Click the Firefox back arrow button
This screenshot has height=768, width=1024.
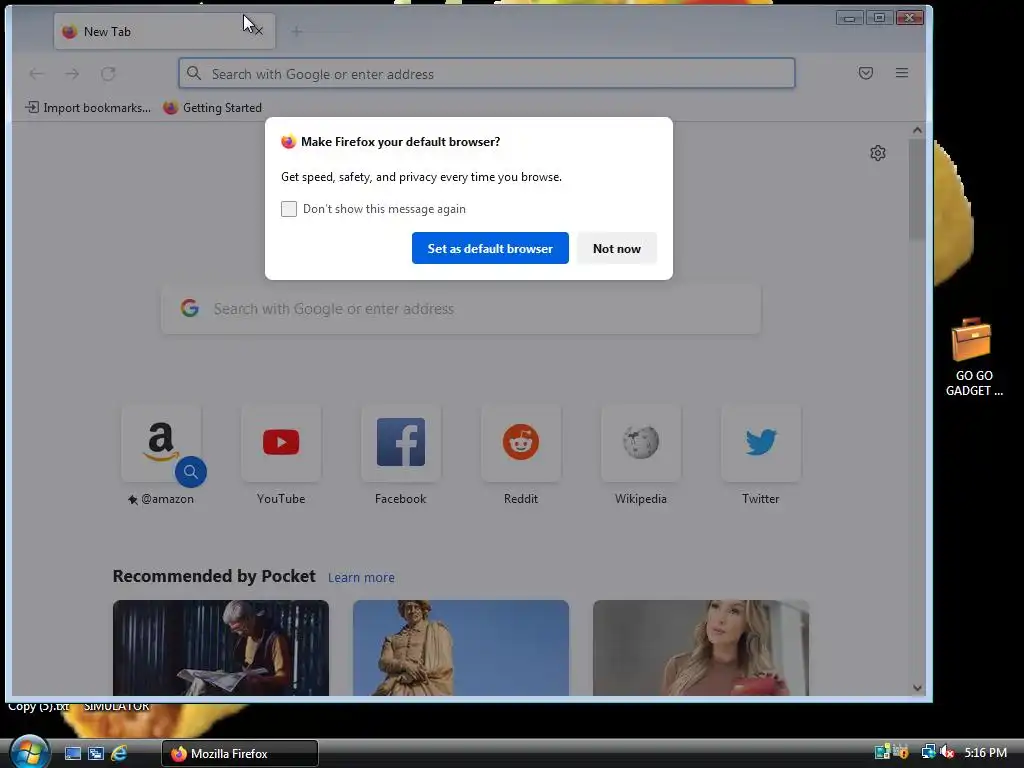coord(37,74)
